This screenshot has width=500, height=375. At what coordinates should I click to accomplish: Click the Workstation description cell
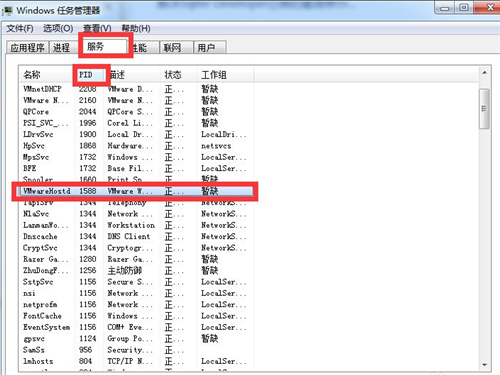point(131,225)
